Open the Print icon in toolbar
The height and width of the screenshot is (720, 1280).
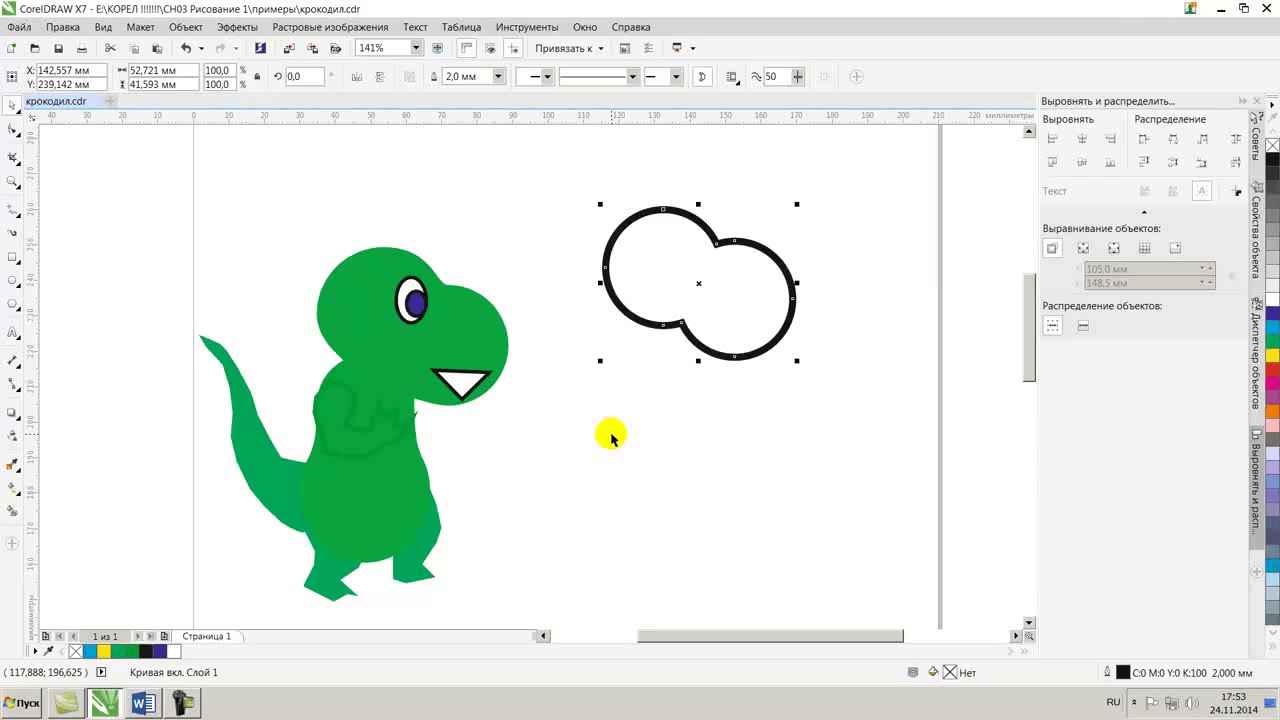click(x=82, y=48)
